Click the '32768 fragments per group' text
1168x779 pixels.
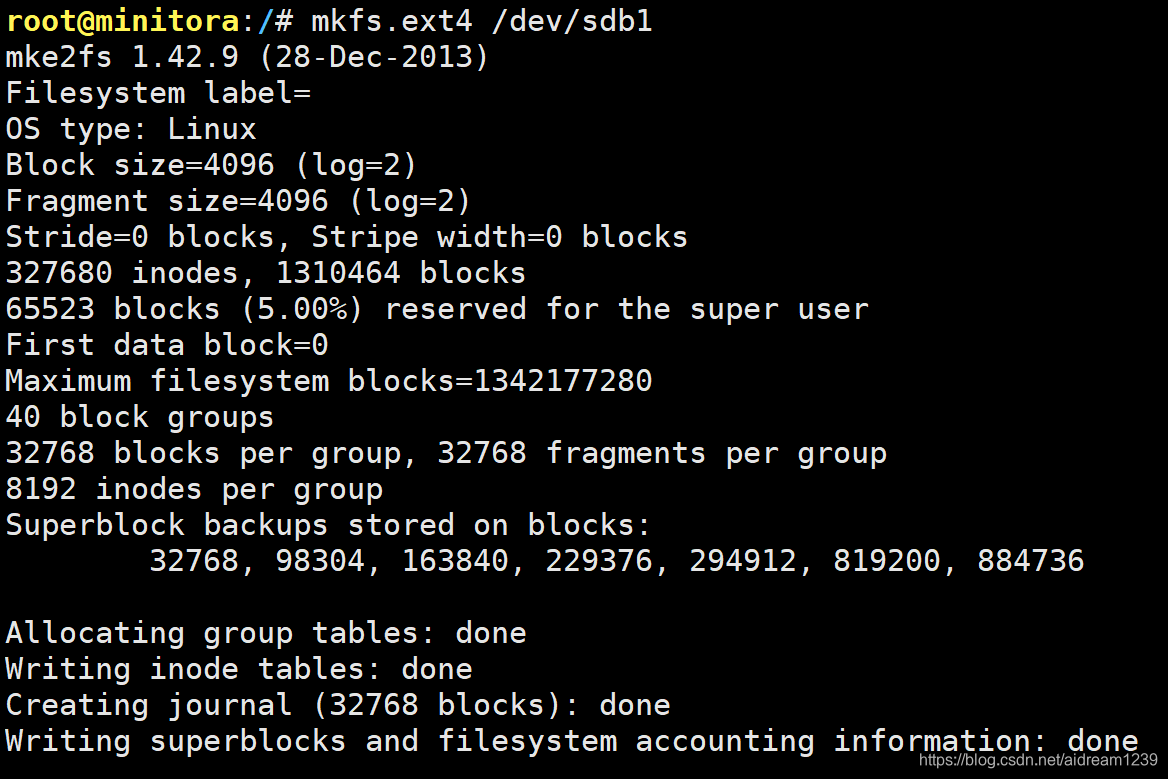662,453
